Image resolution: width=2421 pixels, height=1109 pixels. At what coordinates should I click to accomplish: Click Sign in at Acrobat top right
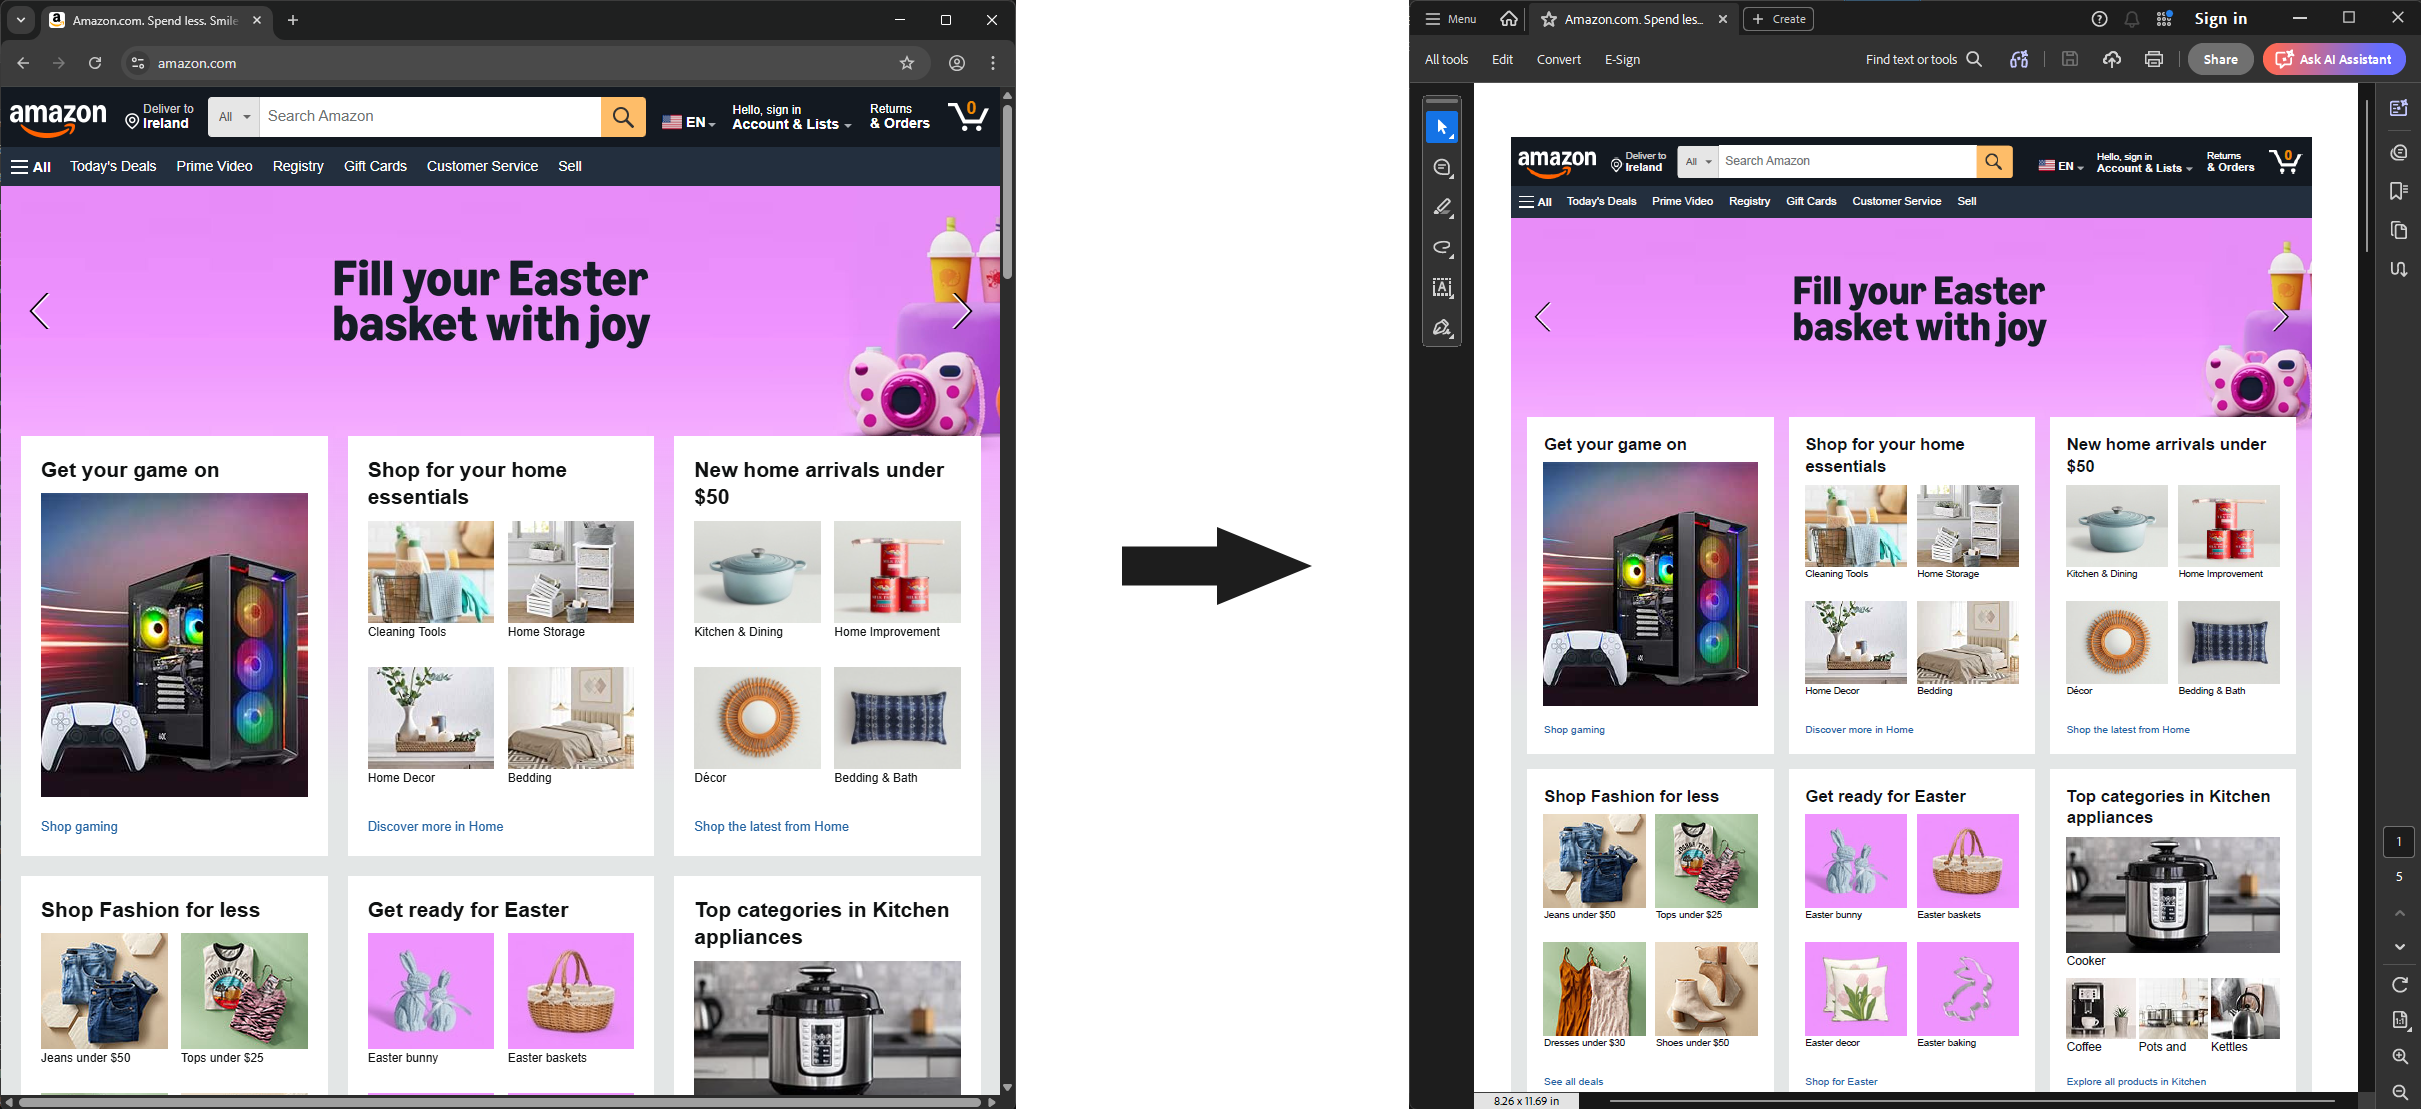click(2221, 18)
